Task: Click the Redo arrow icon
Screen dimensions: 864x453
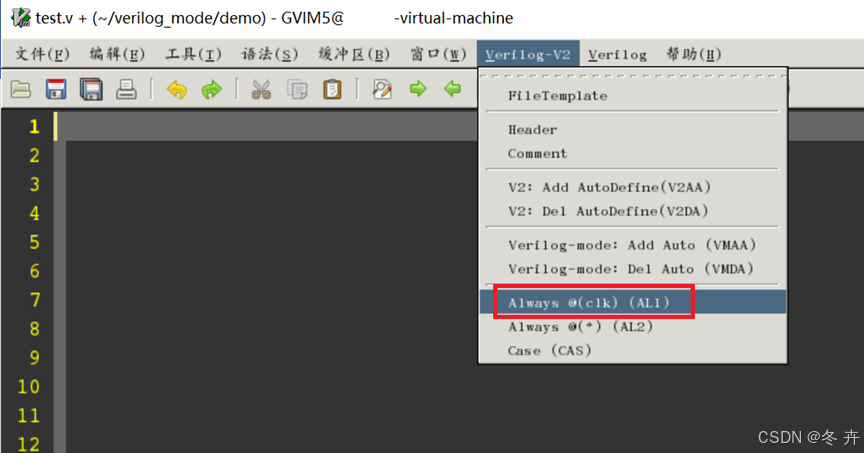Action: (x=211, y=89)
